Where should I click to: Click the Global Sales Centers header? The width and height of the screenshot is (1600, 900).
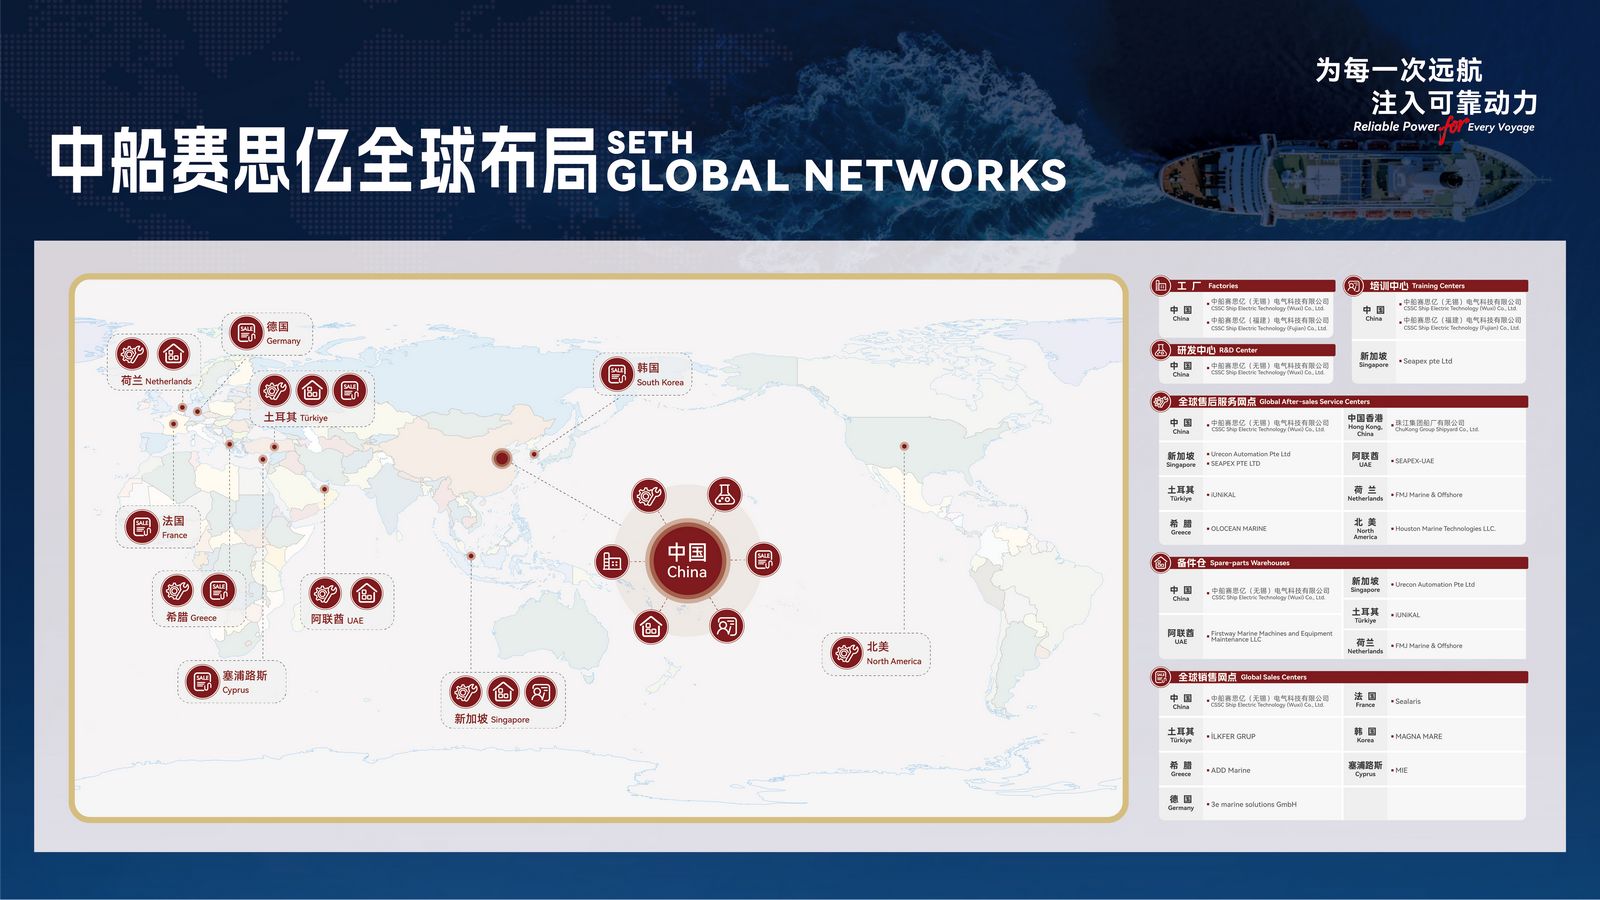[1339, 677]
